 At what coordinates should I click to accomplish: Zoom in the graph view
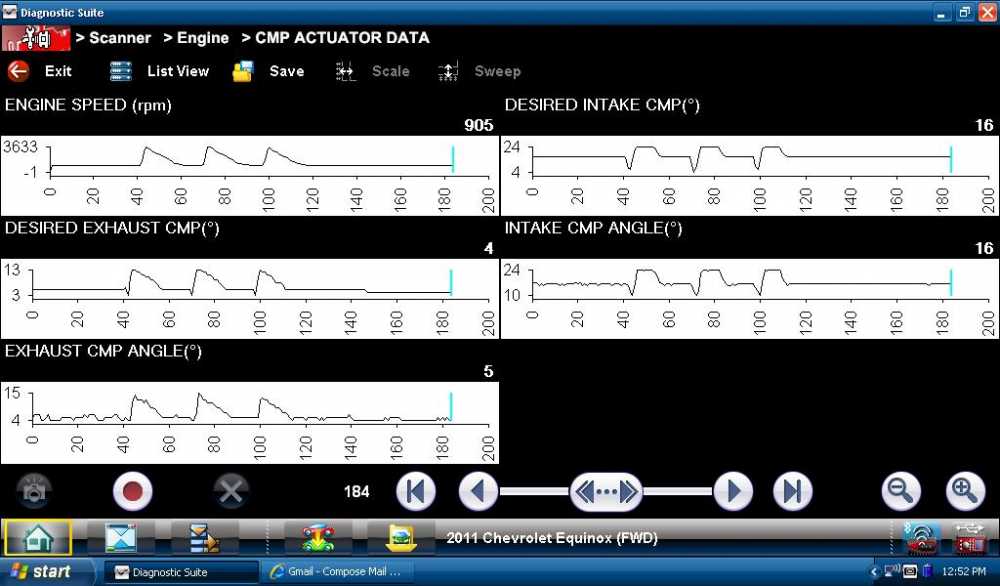pos(965,491)
